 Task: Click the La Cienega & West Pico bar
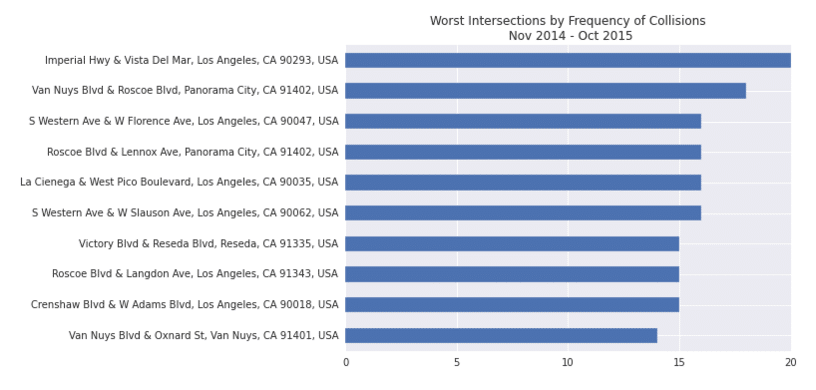click(523, 183)
